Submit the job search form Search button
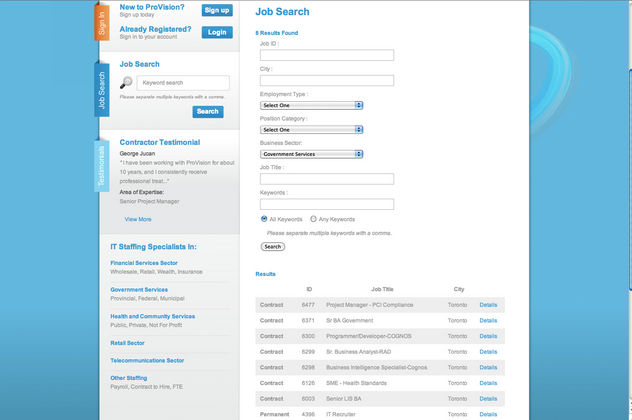Image resolution: width=632 pixels, height=420 pixels. (x=272, y=246)
